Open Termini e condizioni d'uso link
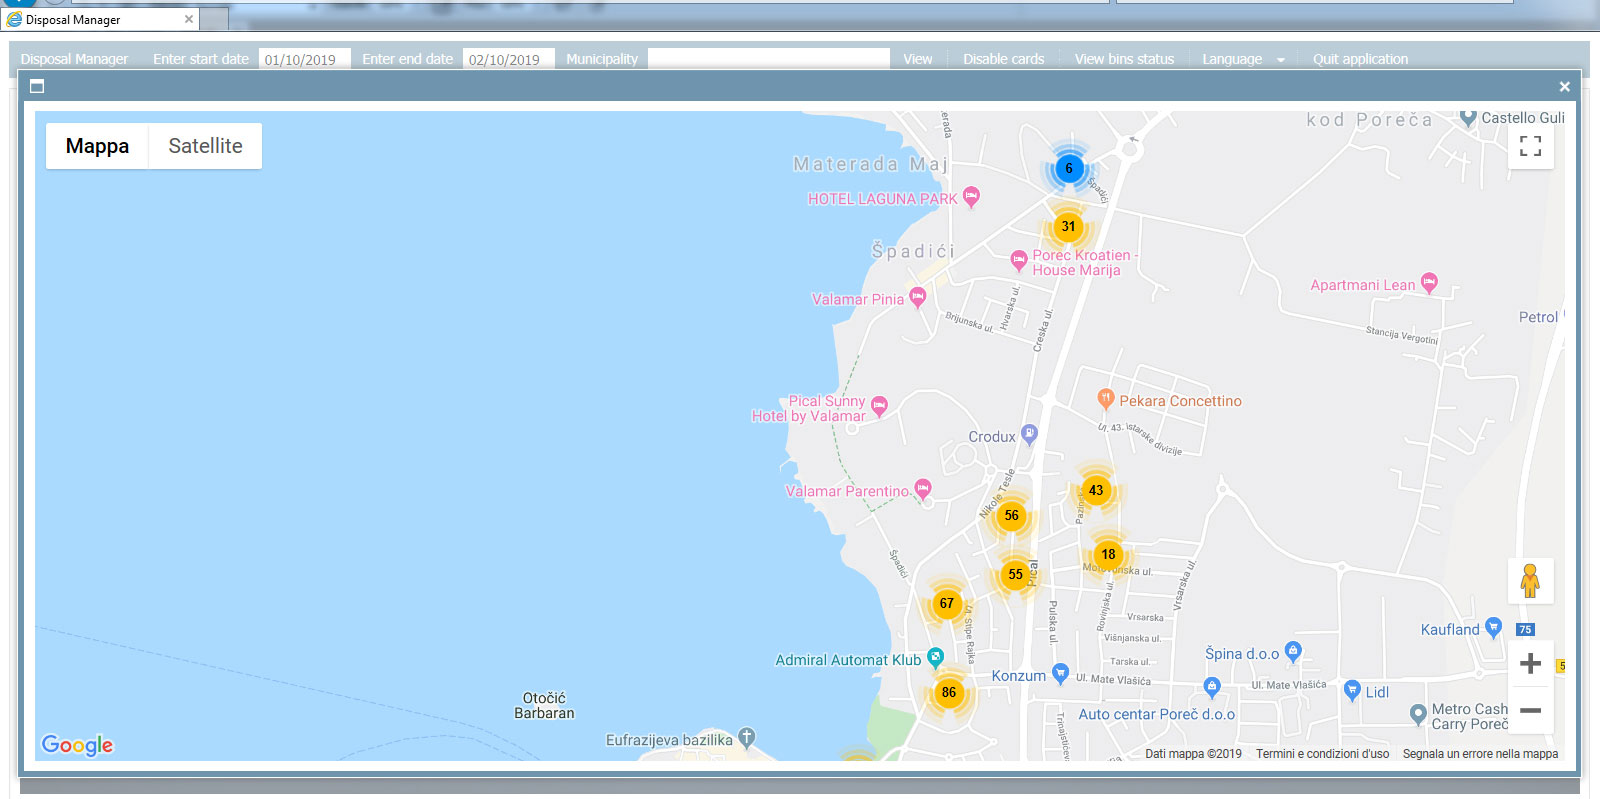 click(x=1322, y=754)
